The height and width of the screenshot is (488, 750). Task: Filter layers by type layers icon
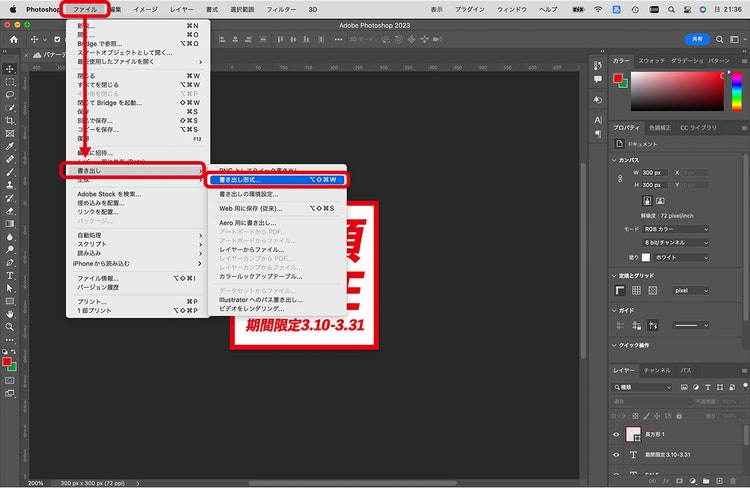(708, 387)
